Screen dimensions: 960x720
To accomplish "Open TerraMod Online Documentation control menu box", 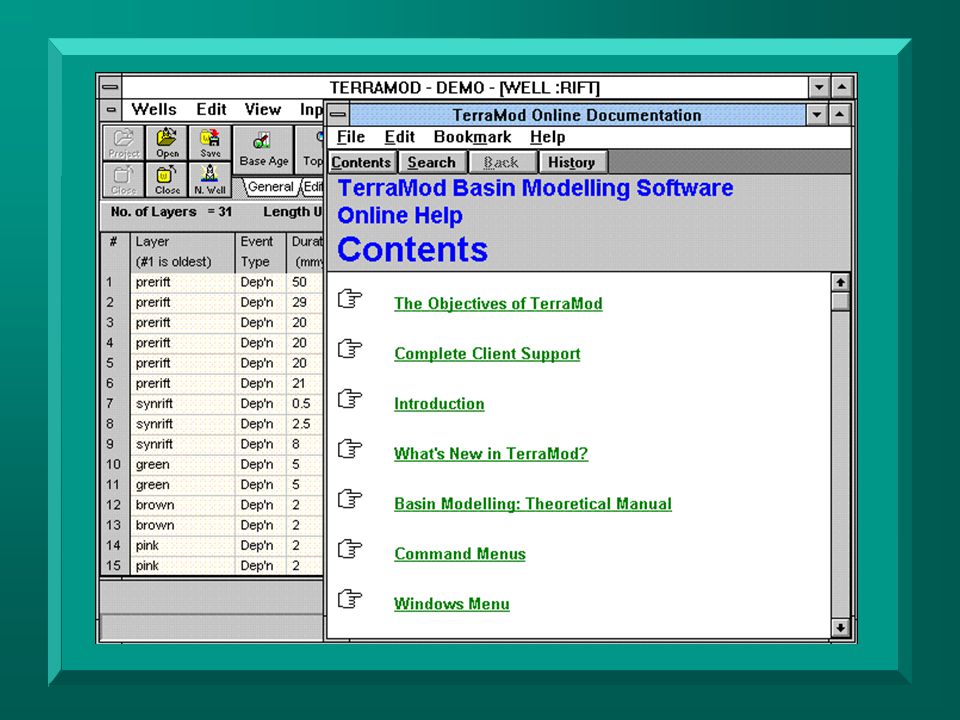I will tap(338, 114).
